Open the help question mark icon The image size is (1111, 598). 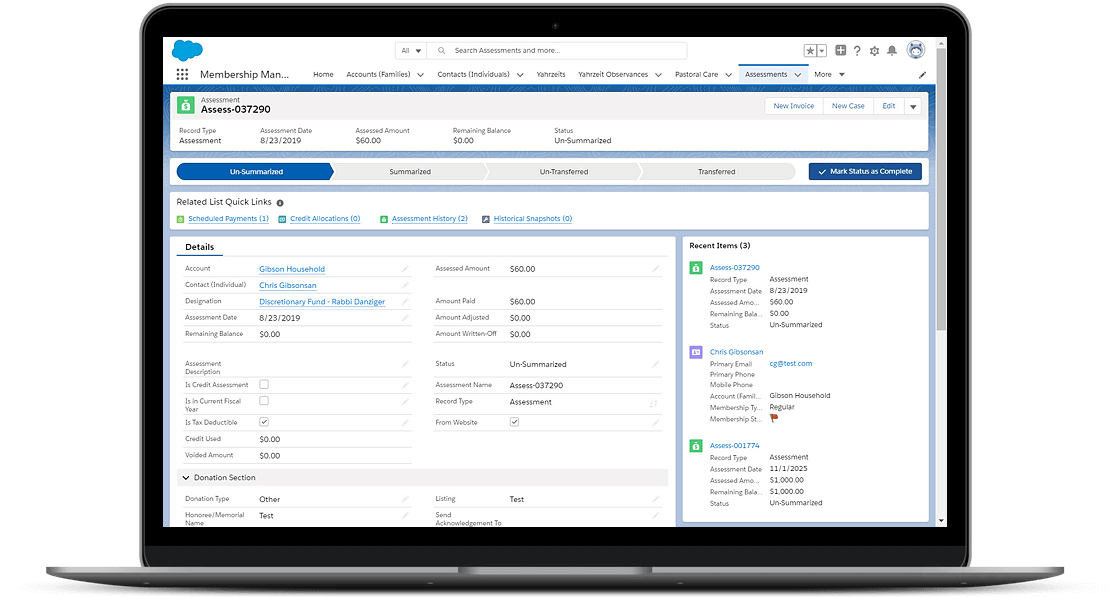(x=857, y=51)
